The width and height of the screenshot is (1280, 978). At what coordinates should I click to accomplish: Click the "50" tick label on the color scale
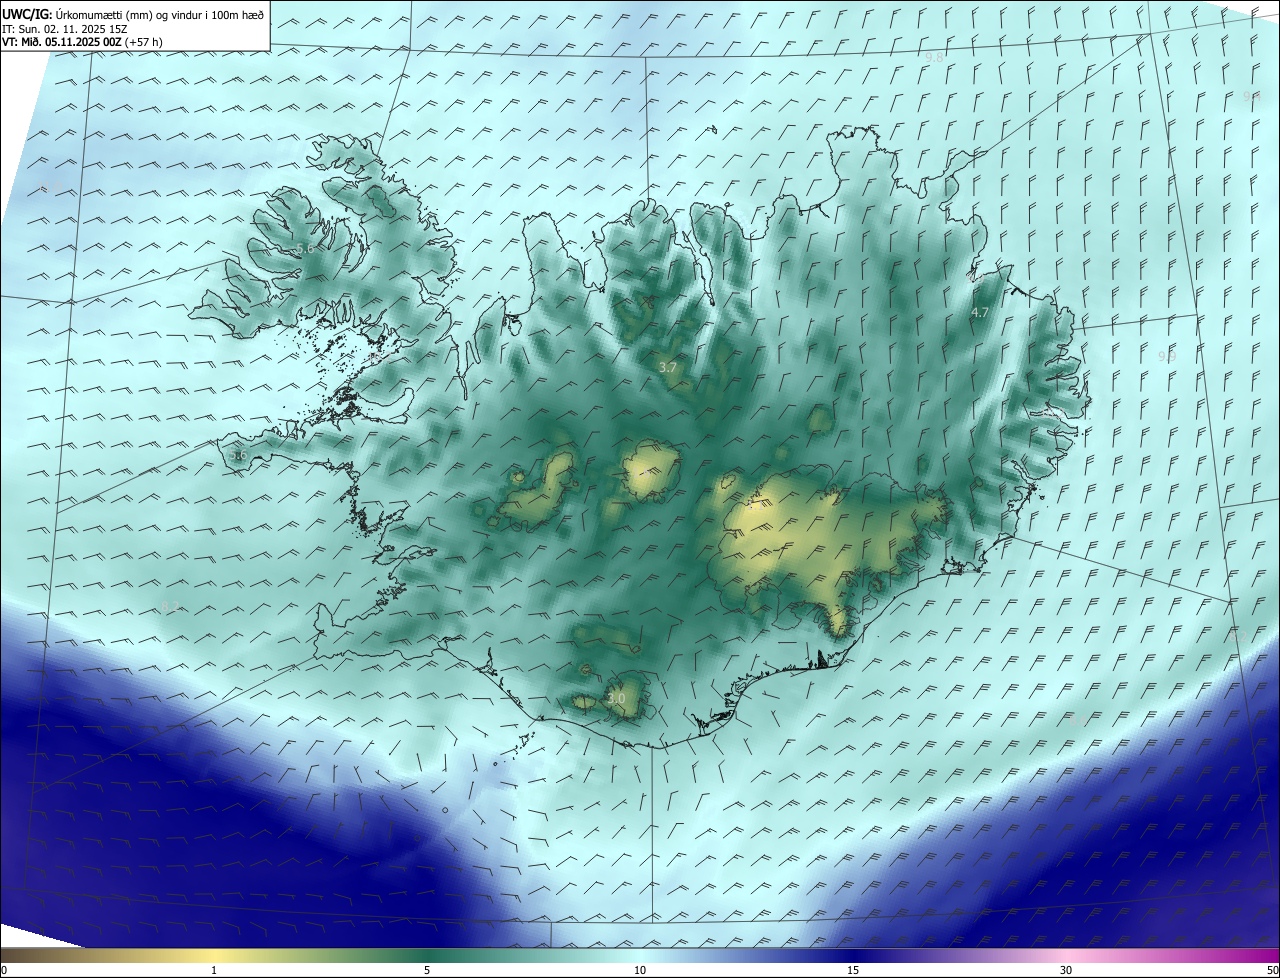[1272, 970]
